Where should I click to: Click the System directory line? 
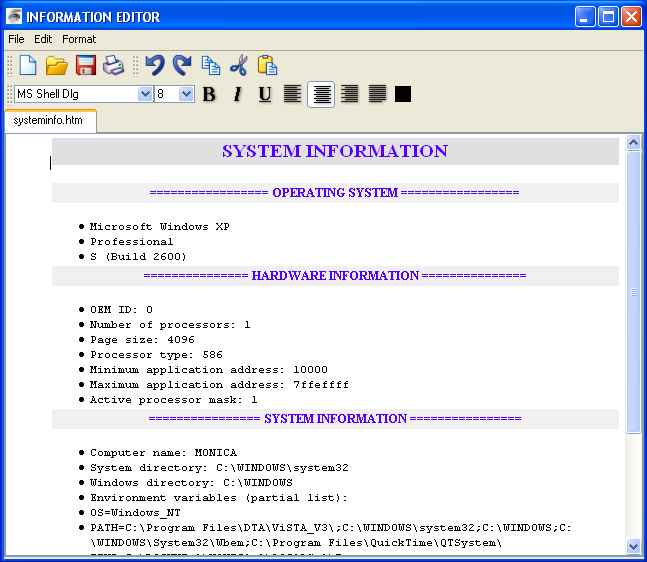click(x=219, y=468)
